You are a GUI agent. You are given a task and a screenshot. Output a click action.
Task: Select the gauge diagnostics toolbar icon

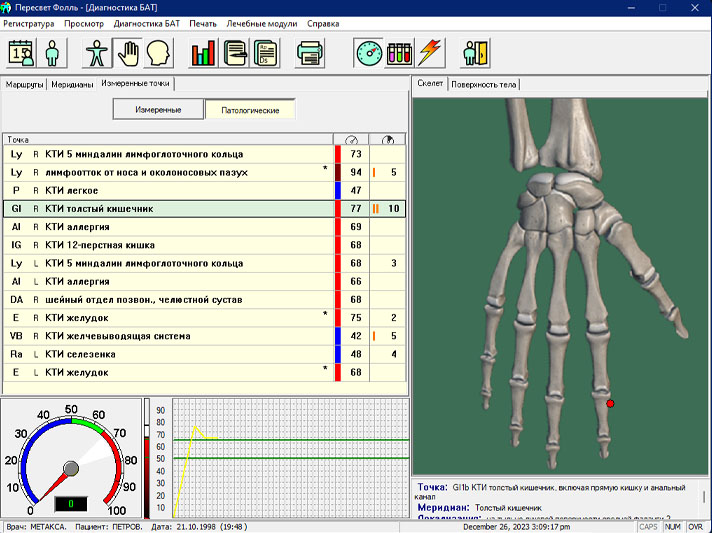click(x=369, y=51)
